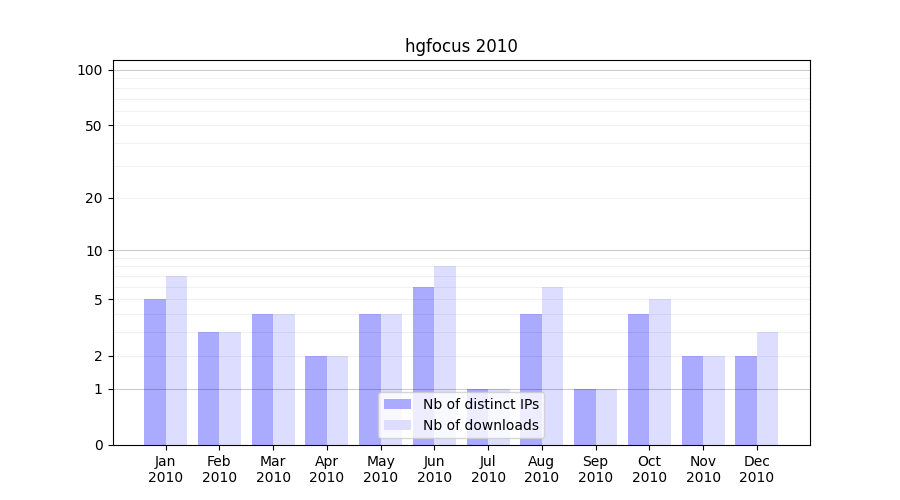Click the y-axis tick label 0
Viewport: 900px width, 500px height.
98,445
